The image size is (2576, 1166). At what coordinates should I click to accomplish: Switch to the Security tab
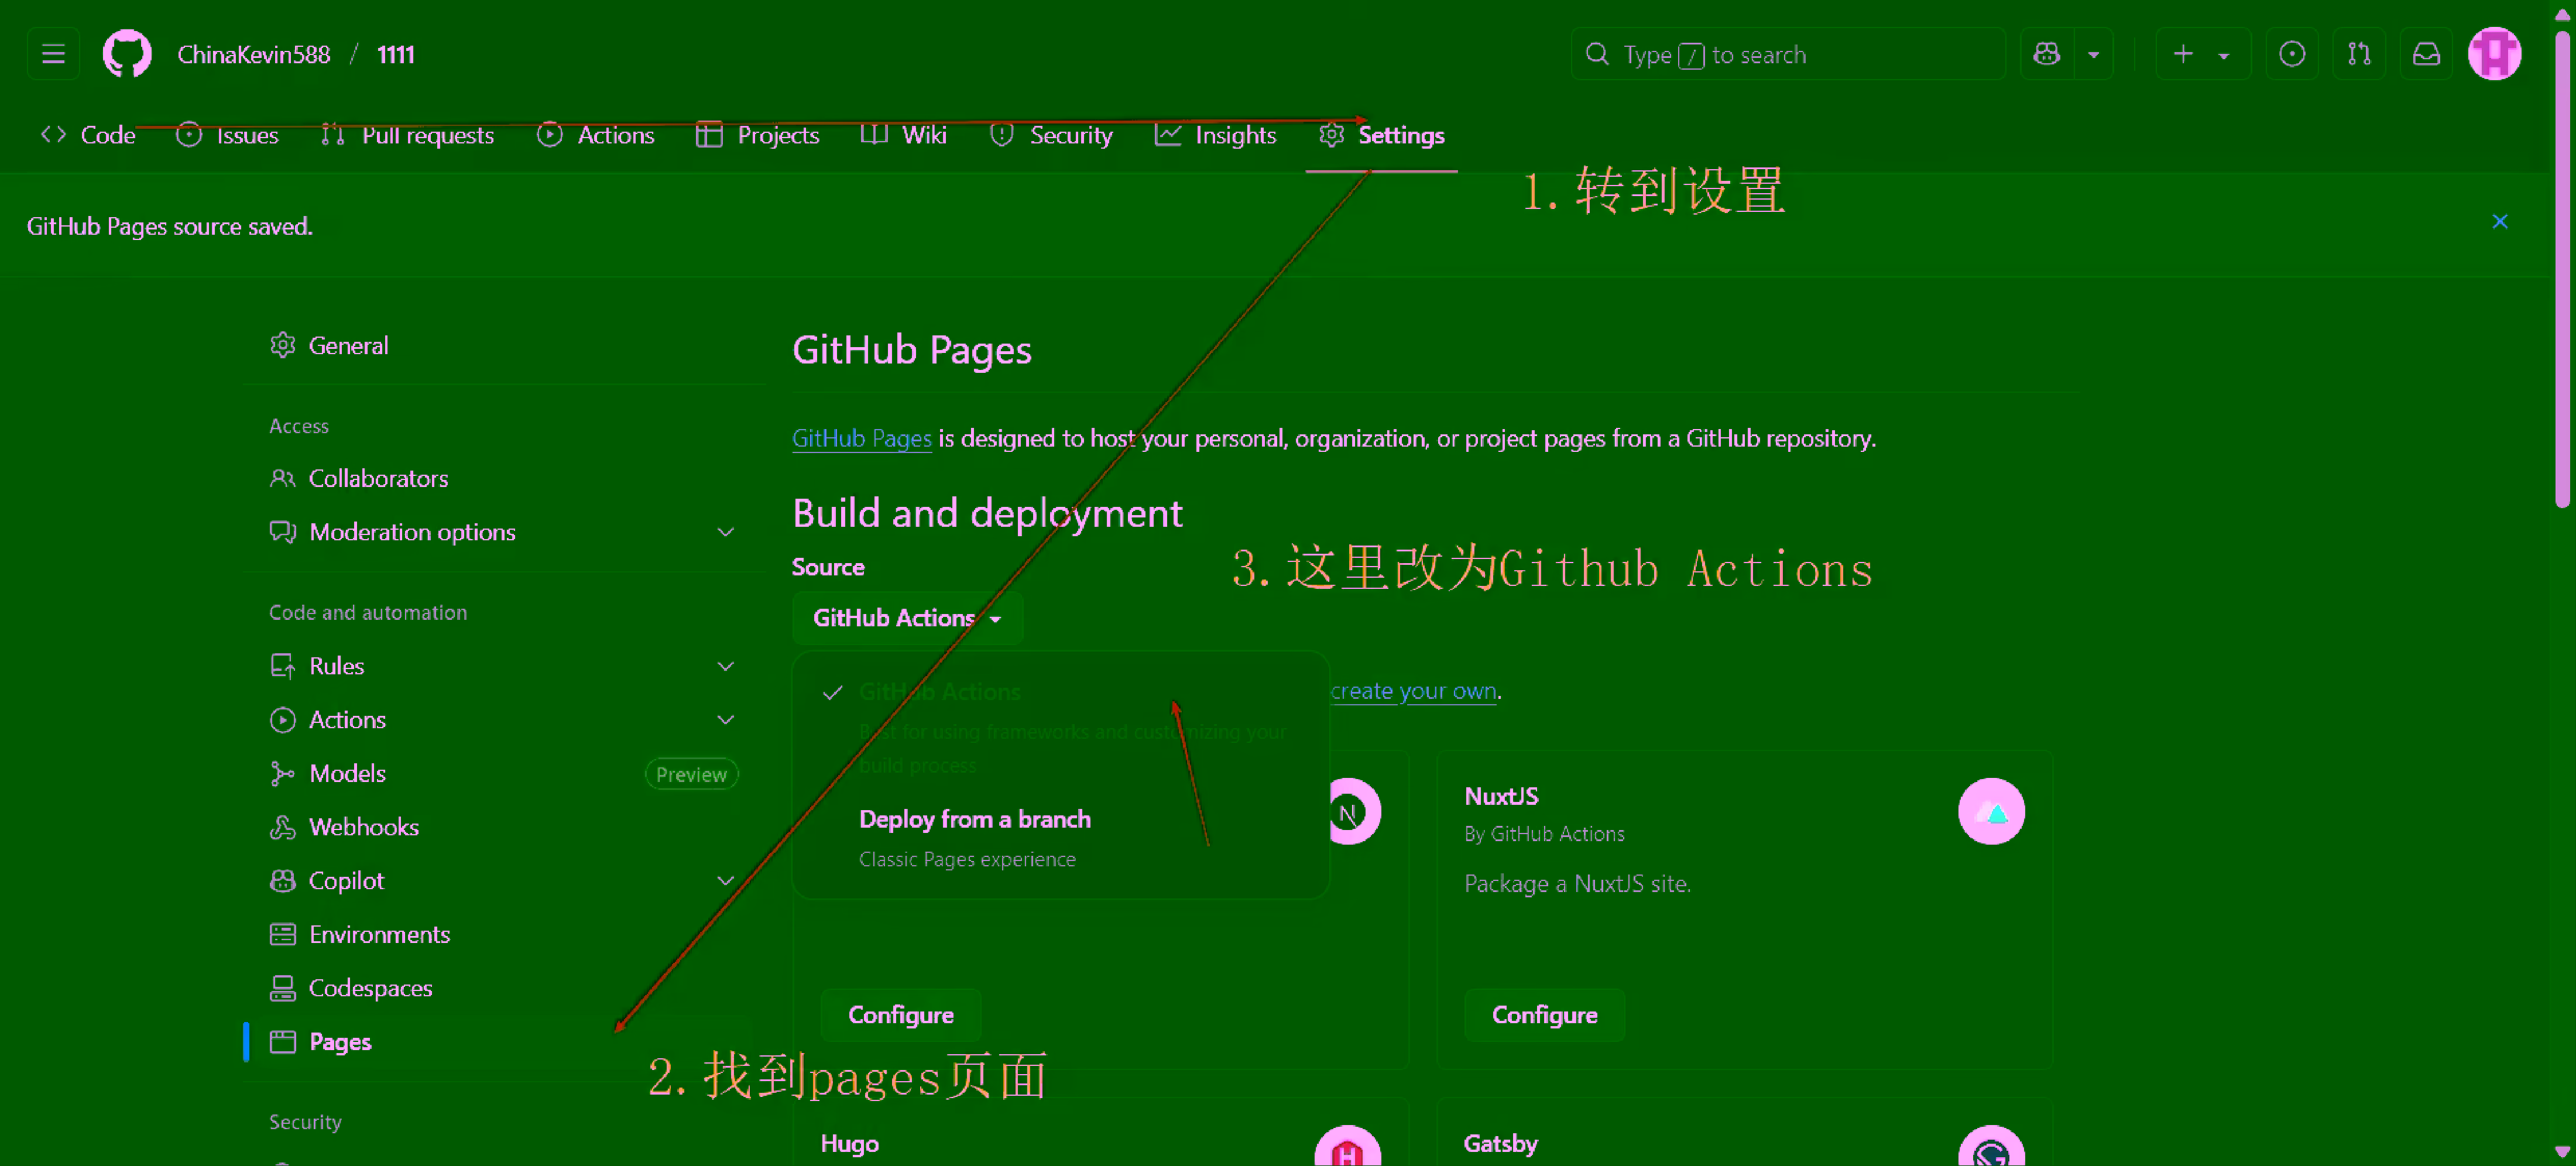click(x=1051, y=135)
